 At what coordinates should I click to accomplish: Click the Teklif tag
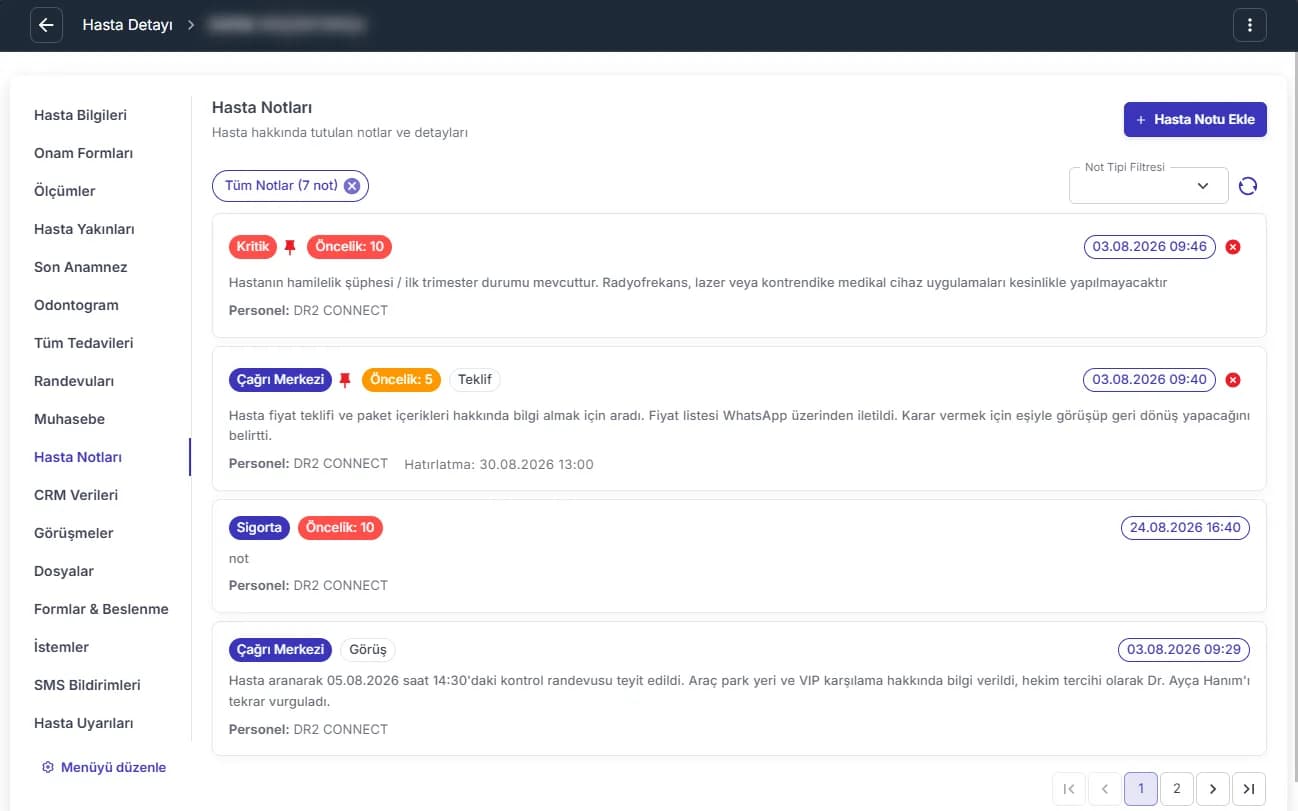475,380
